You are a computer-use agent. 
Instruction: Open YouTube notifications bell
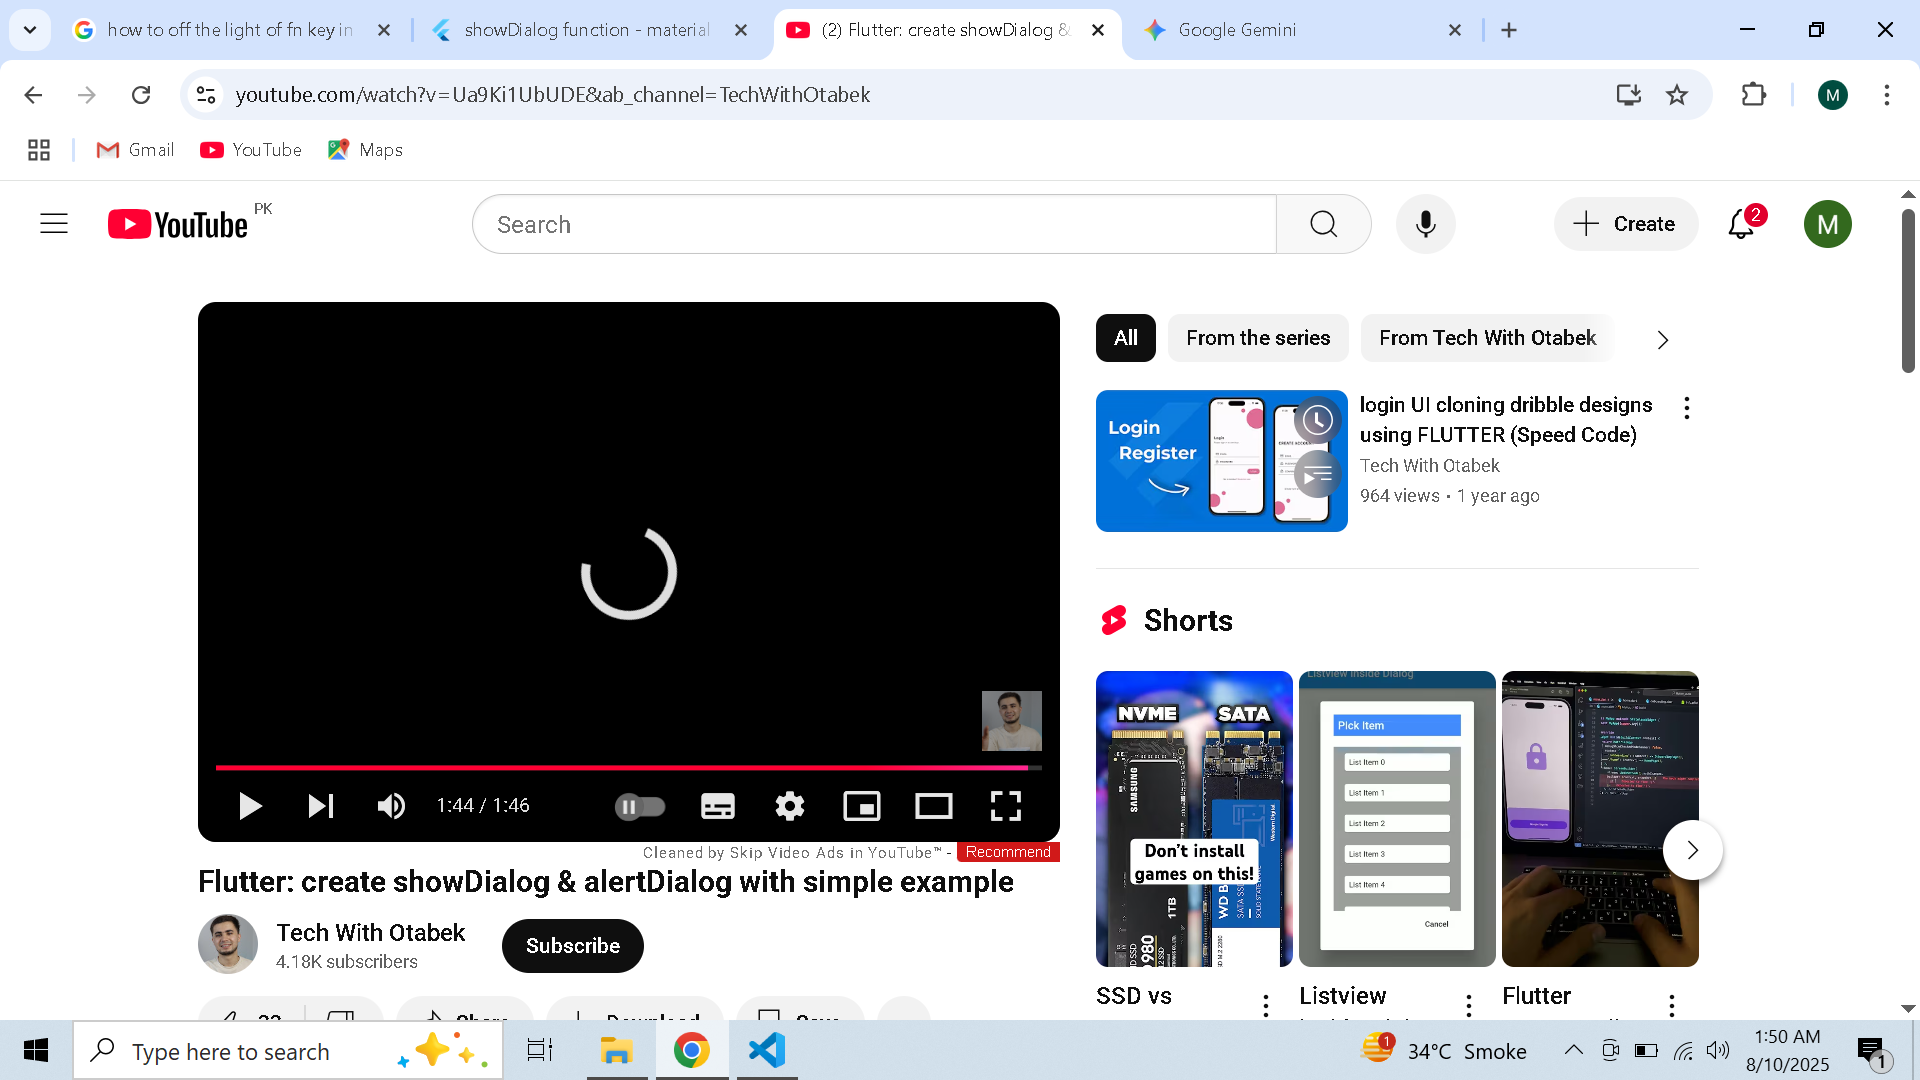coord(1742,224)
